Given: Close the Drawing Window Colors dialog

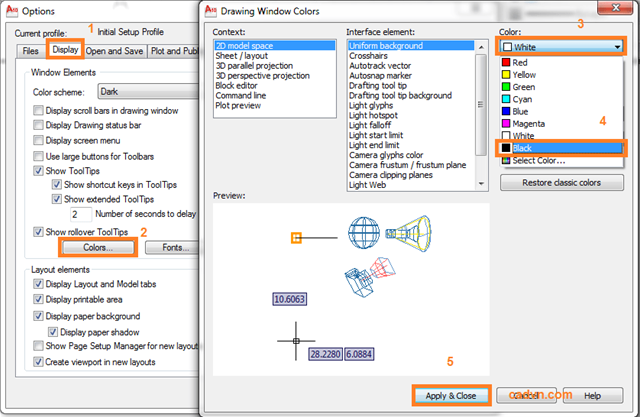Looking at the screenshot, I should coord(615,8).
